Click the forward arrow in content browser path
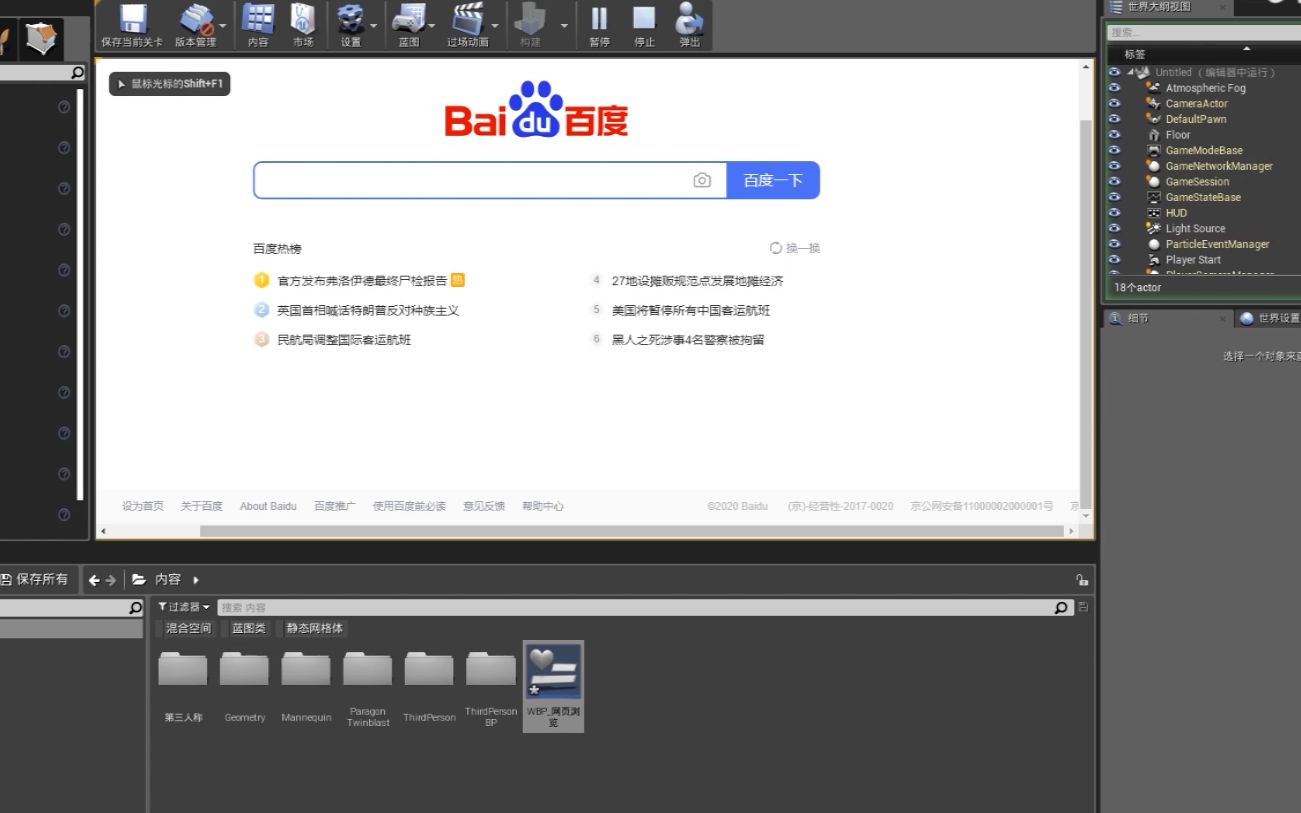The image size is (1301, 813). pyautogui.click(x=111, y=580)
